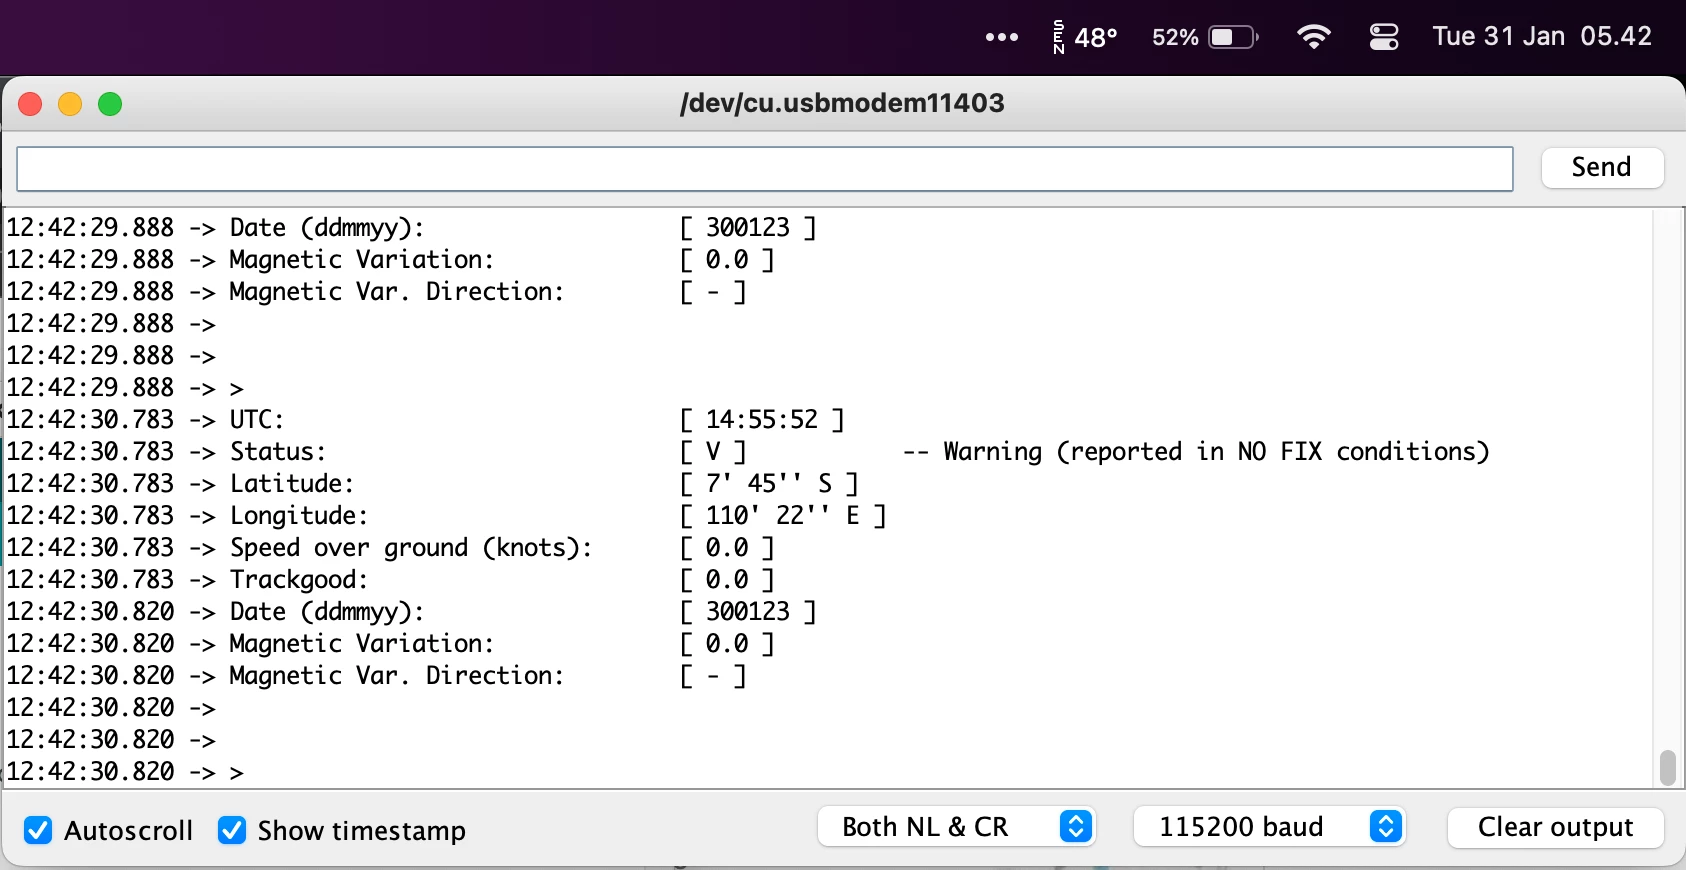Toggle the Show timestamp checkbox

(x=232, y=830)
